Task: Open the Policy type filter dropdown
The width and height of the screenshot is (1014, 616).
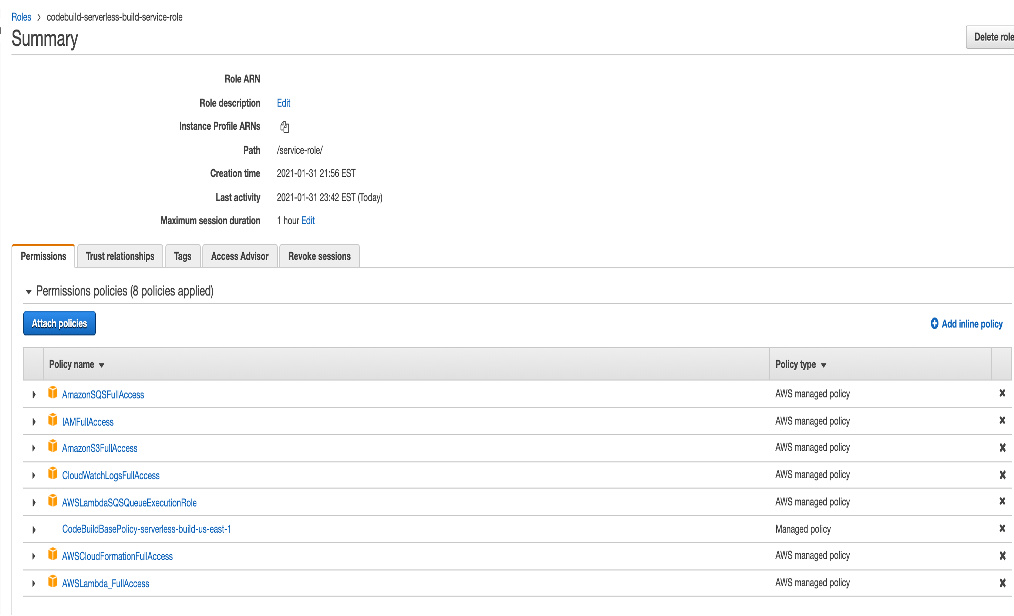Action: (x=823, y=365)
